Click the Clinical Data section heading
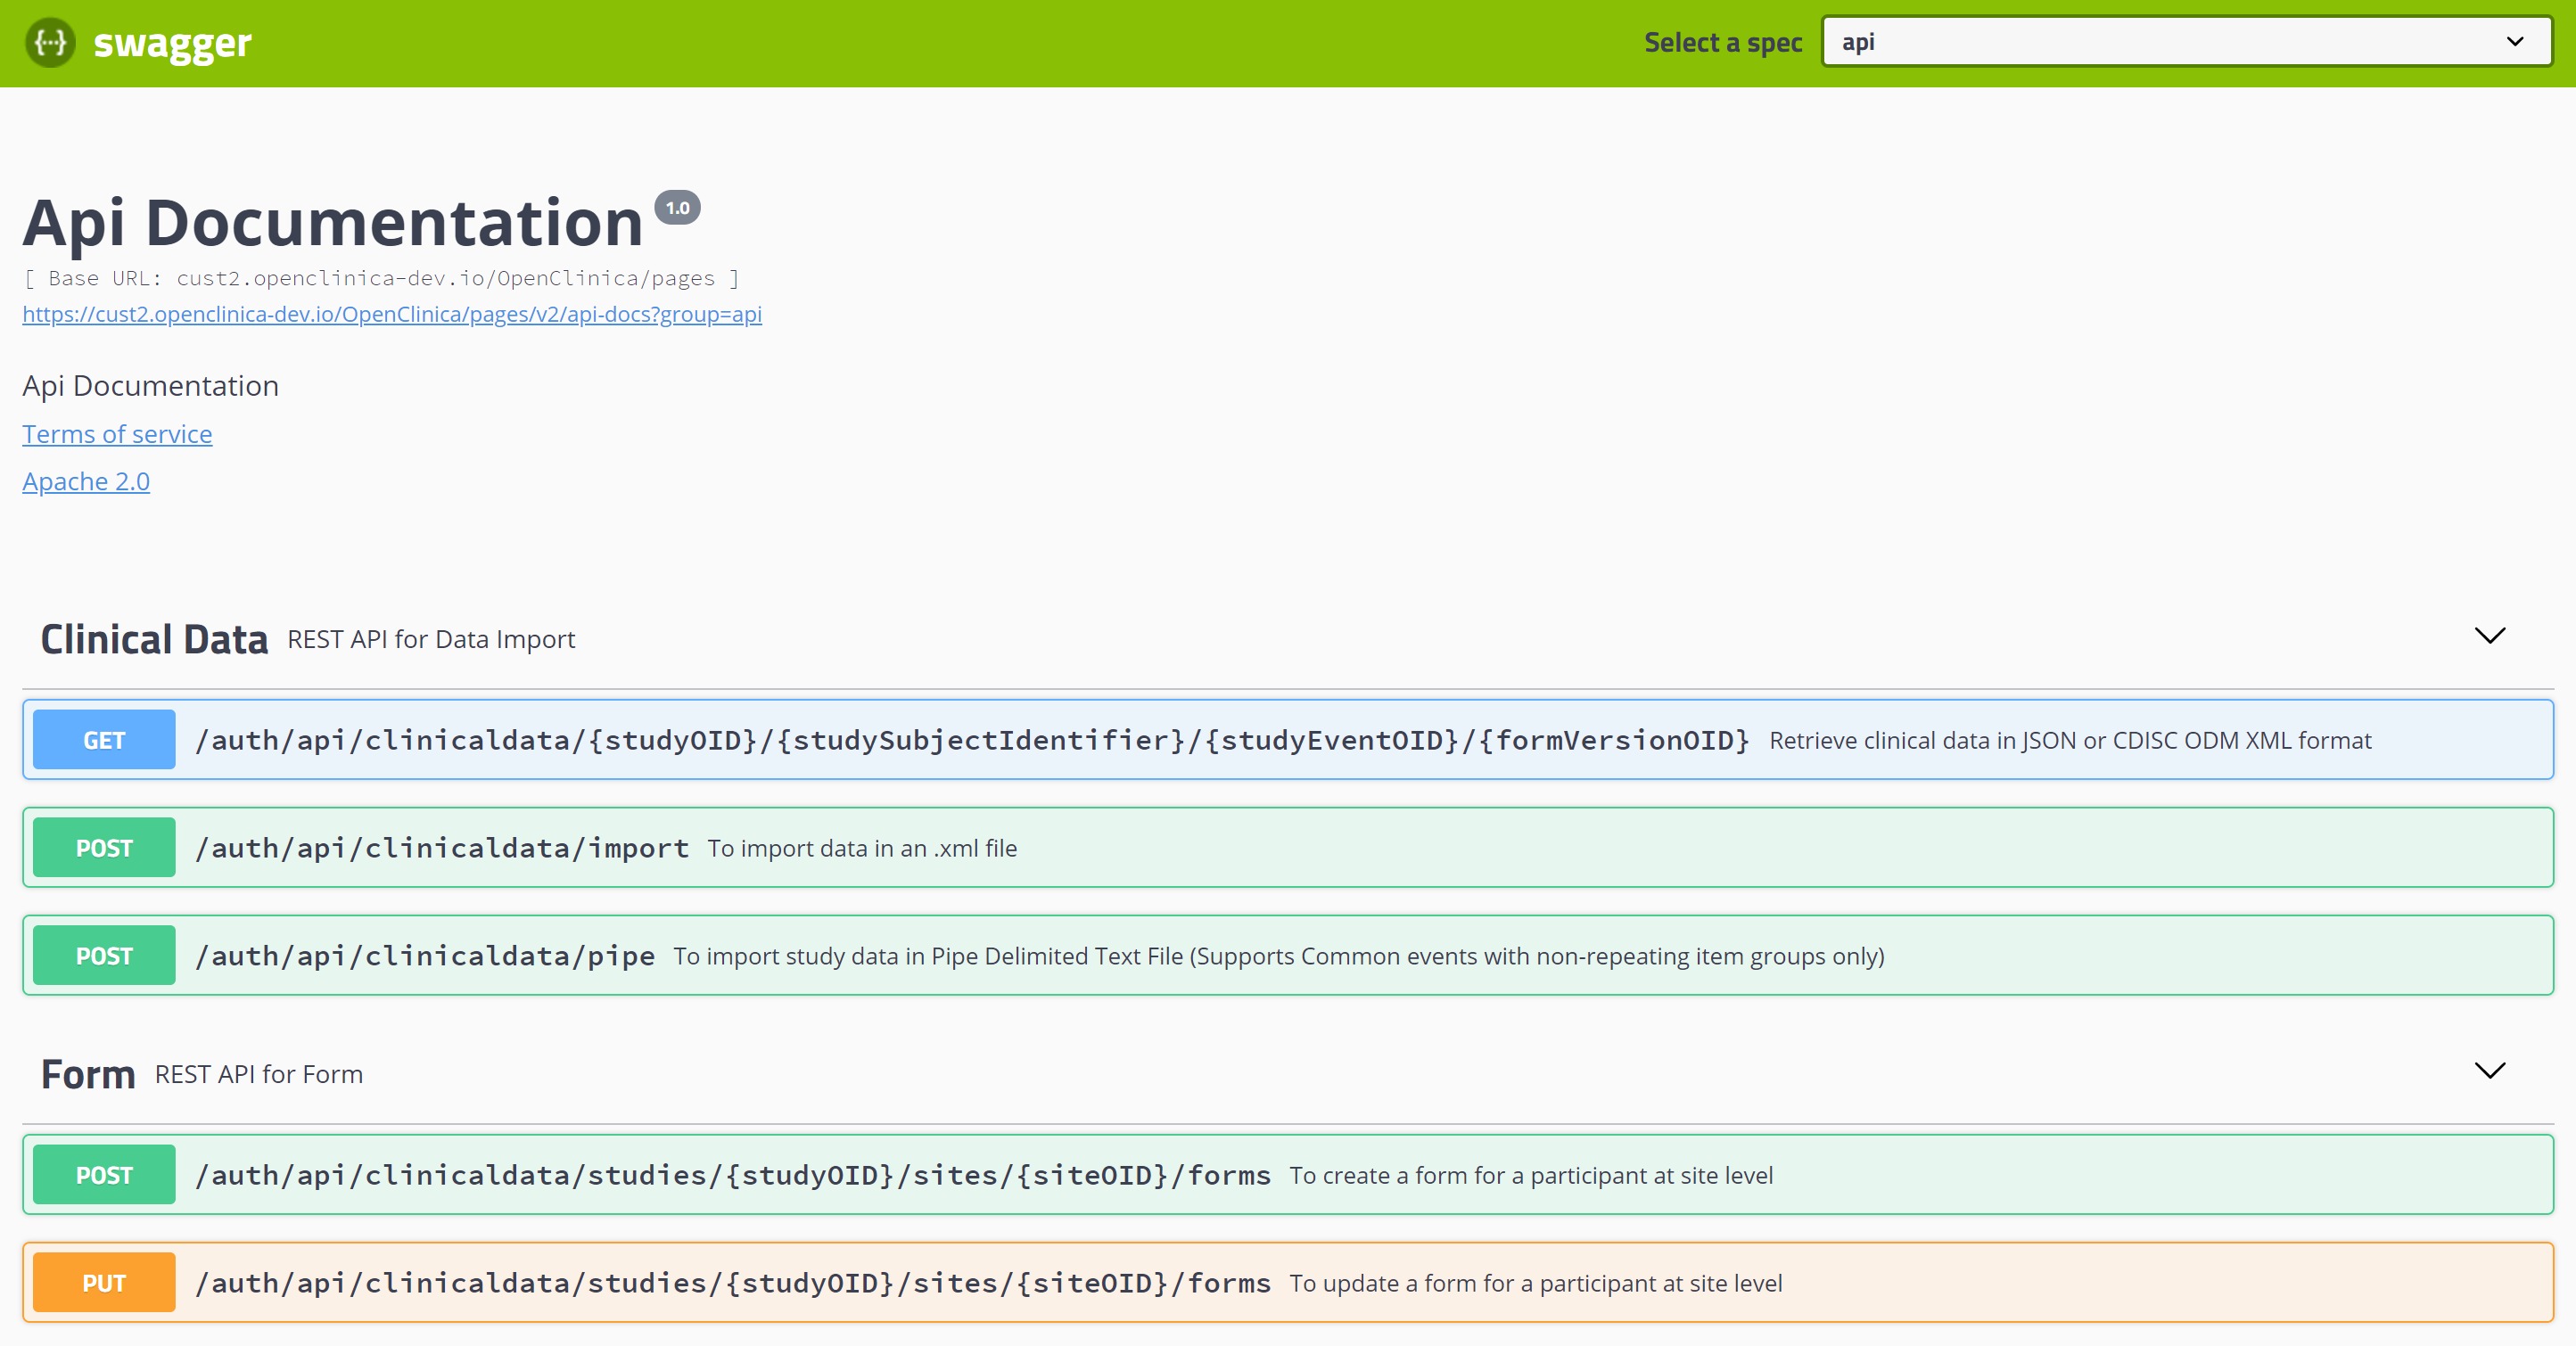The height and width of the screenshot is (1346, 2576). tap(154, 640)
